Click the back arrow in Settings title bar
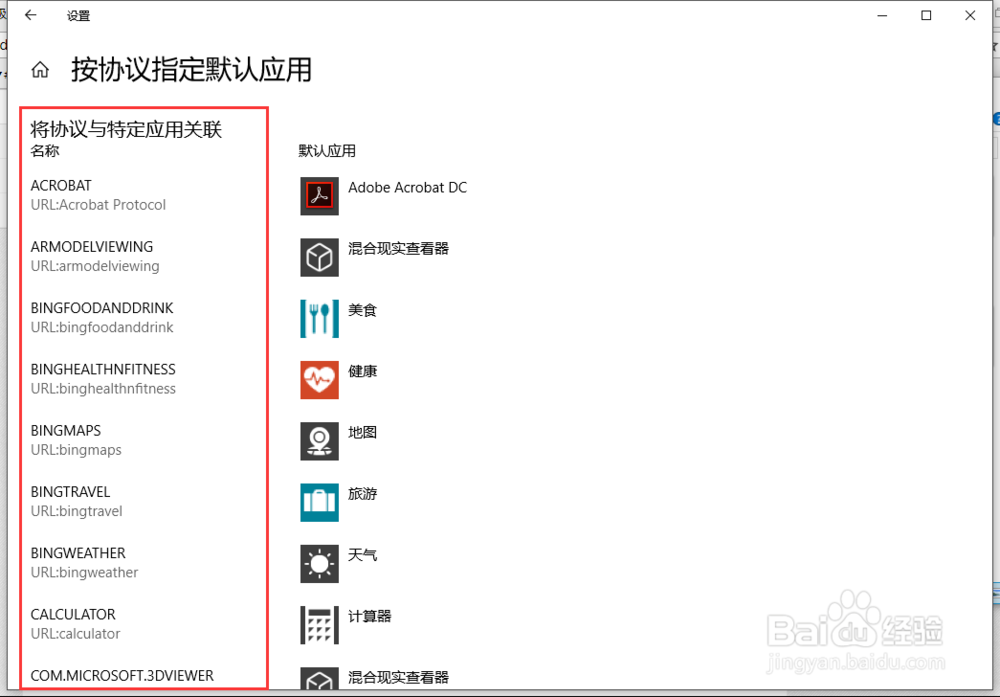 coord(31,15)
